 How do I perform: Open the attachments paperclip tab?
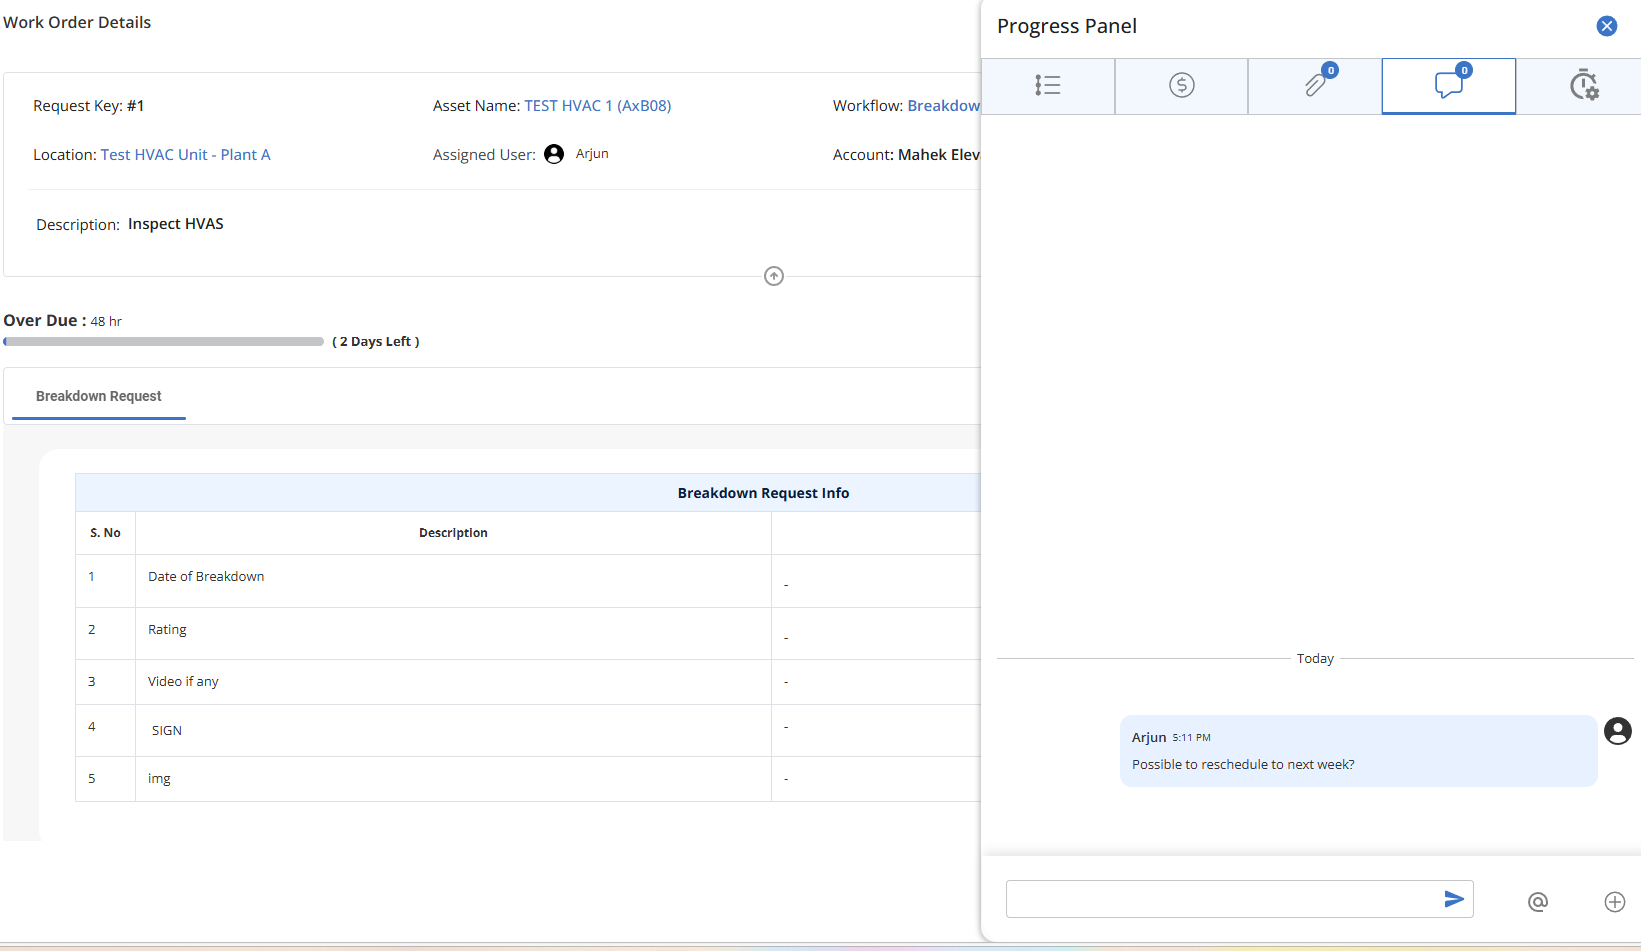point(1315,86)
